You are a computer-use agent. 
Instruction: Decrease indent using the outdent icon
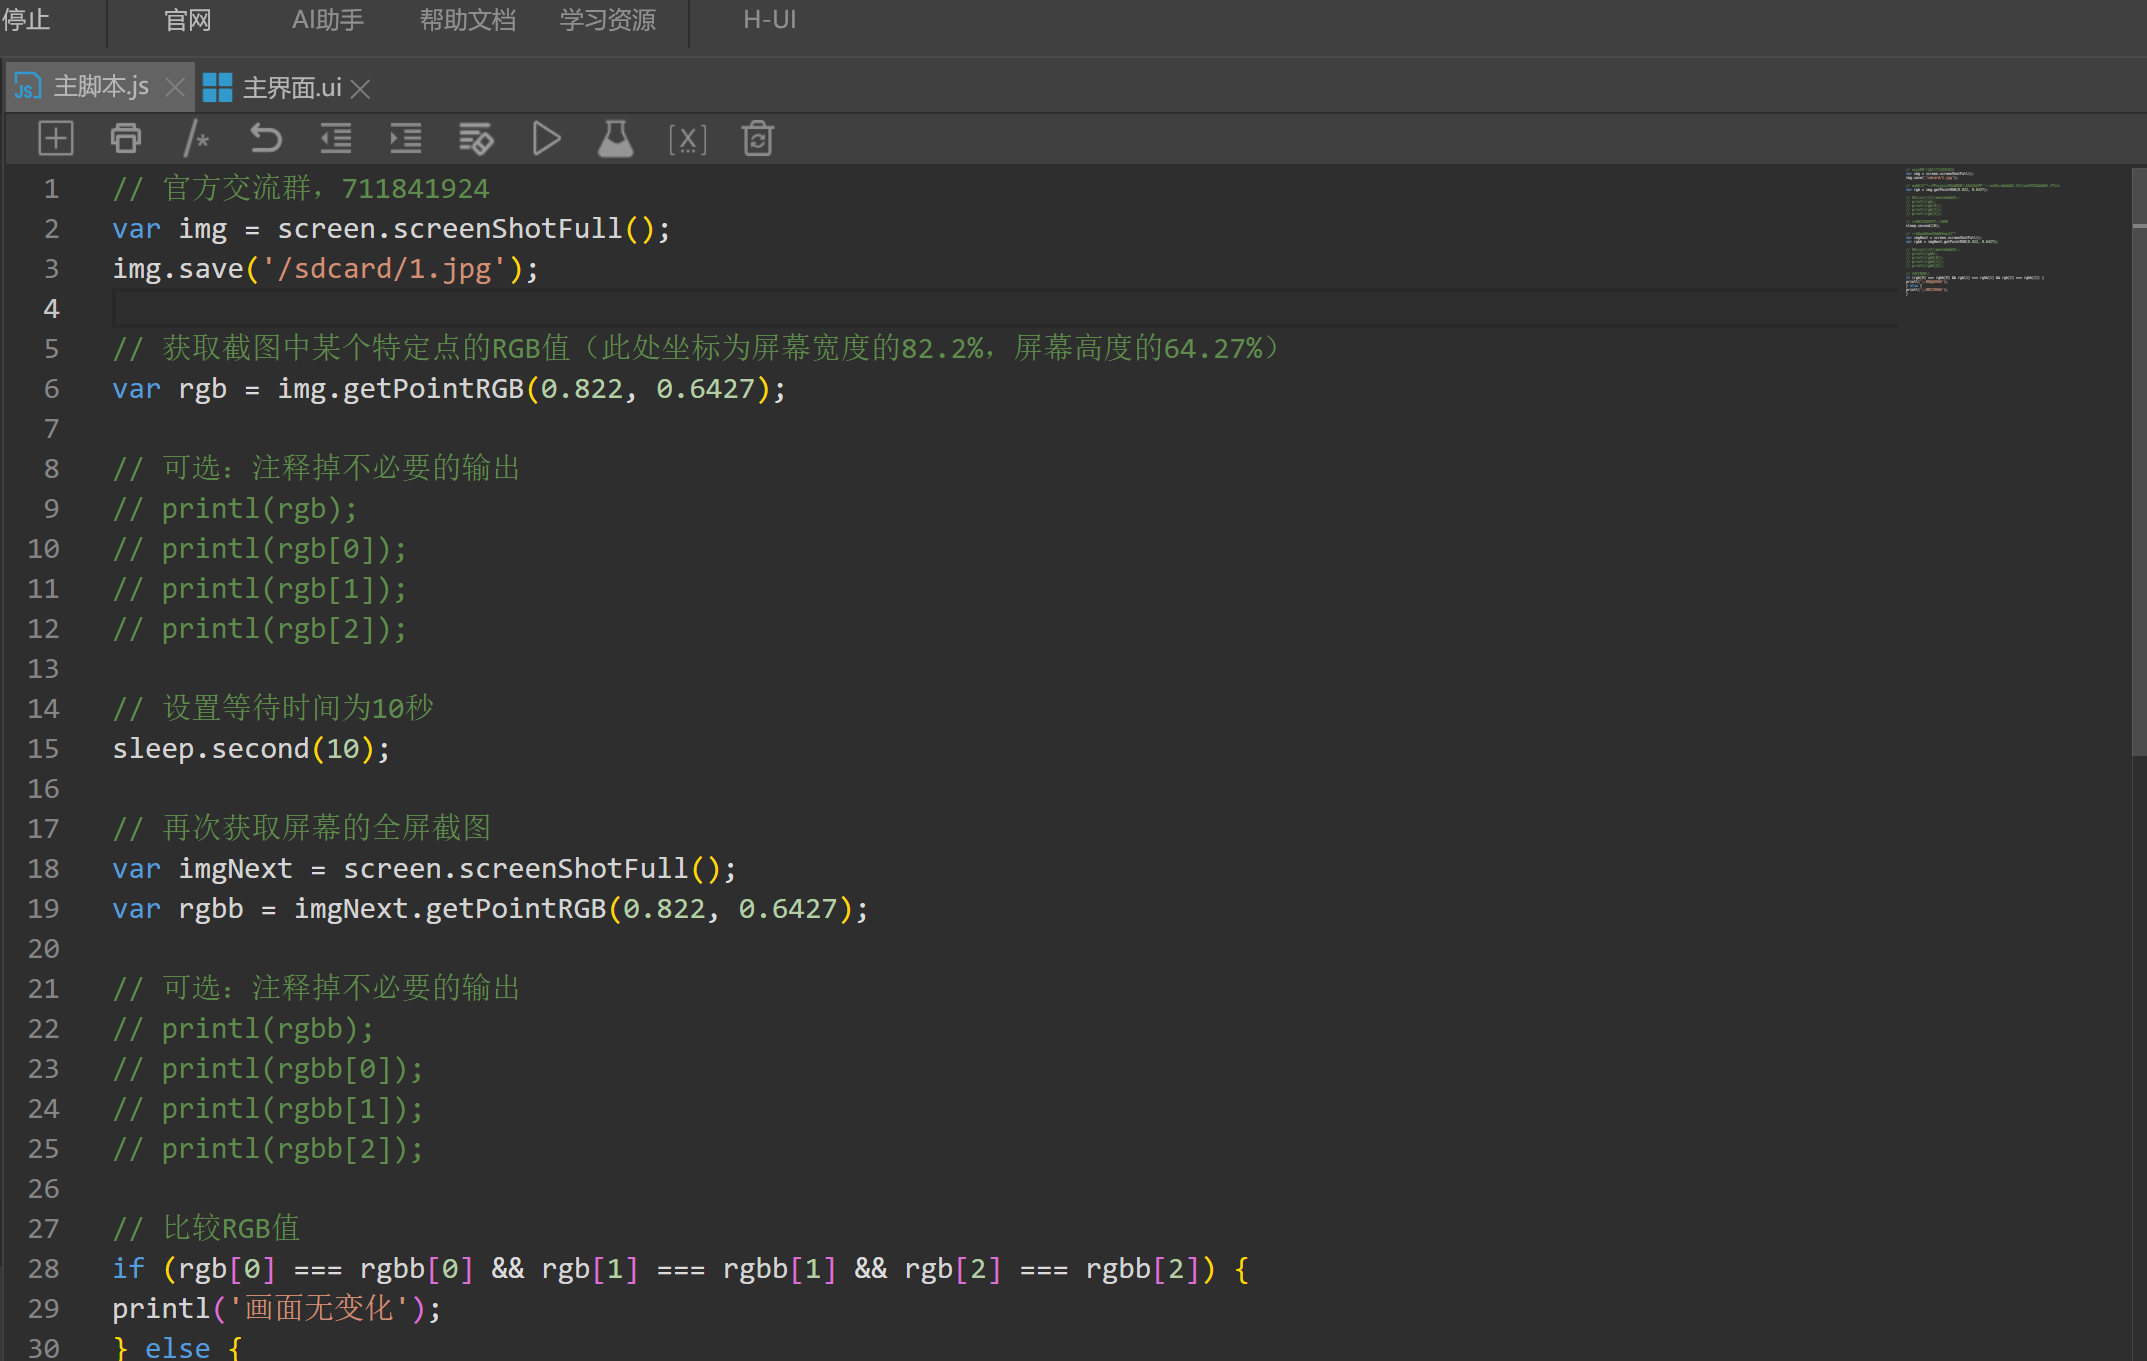(x=336, y=138)
